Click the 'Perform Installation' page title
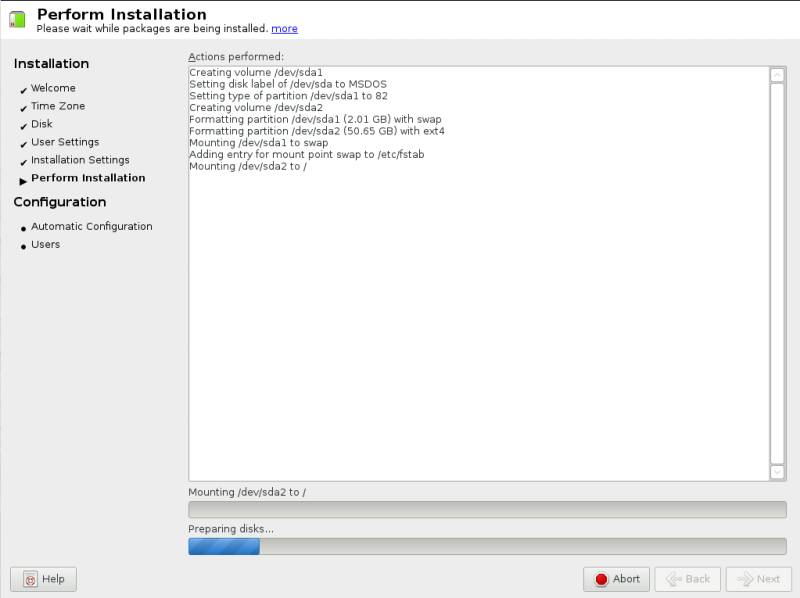 point(121,14)
